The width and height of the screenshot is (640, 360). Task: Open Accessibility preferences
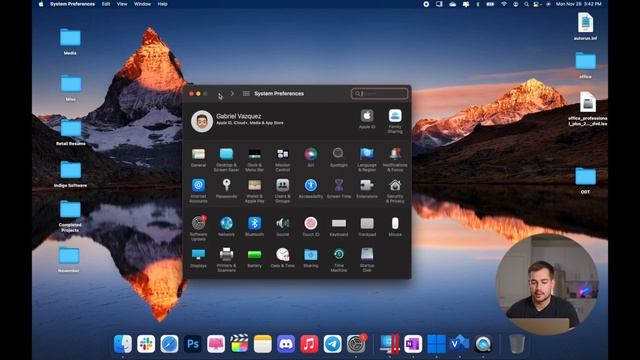(311, 189)
